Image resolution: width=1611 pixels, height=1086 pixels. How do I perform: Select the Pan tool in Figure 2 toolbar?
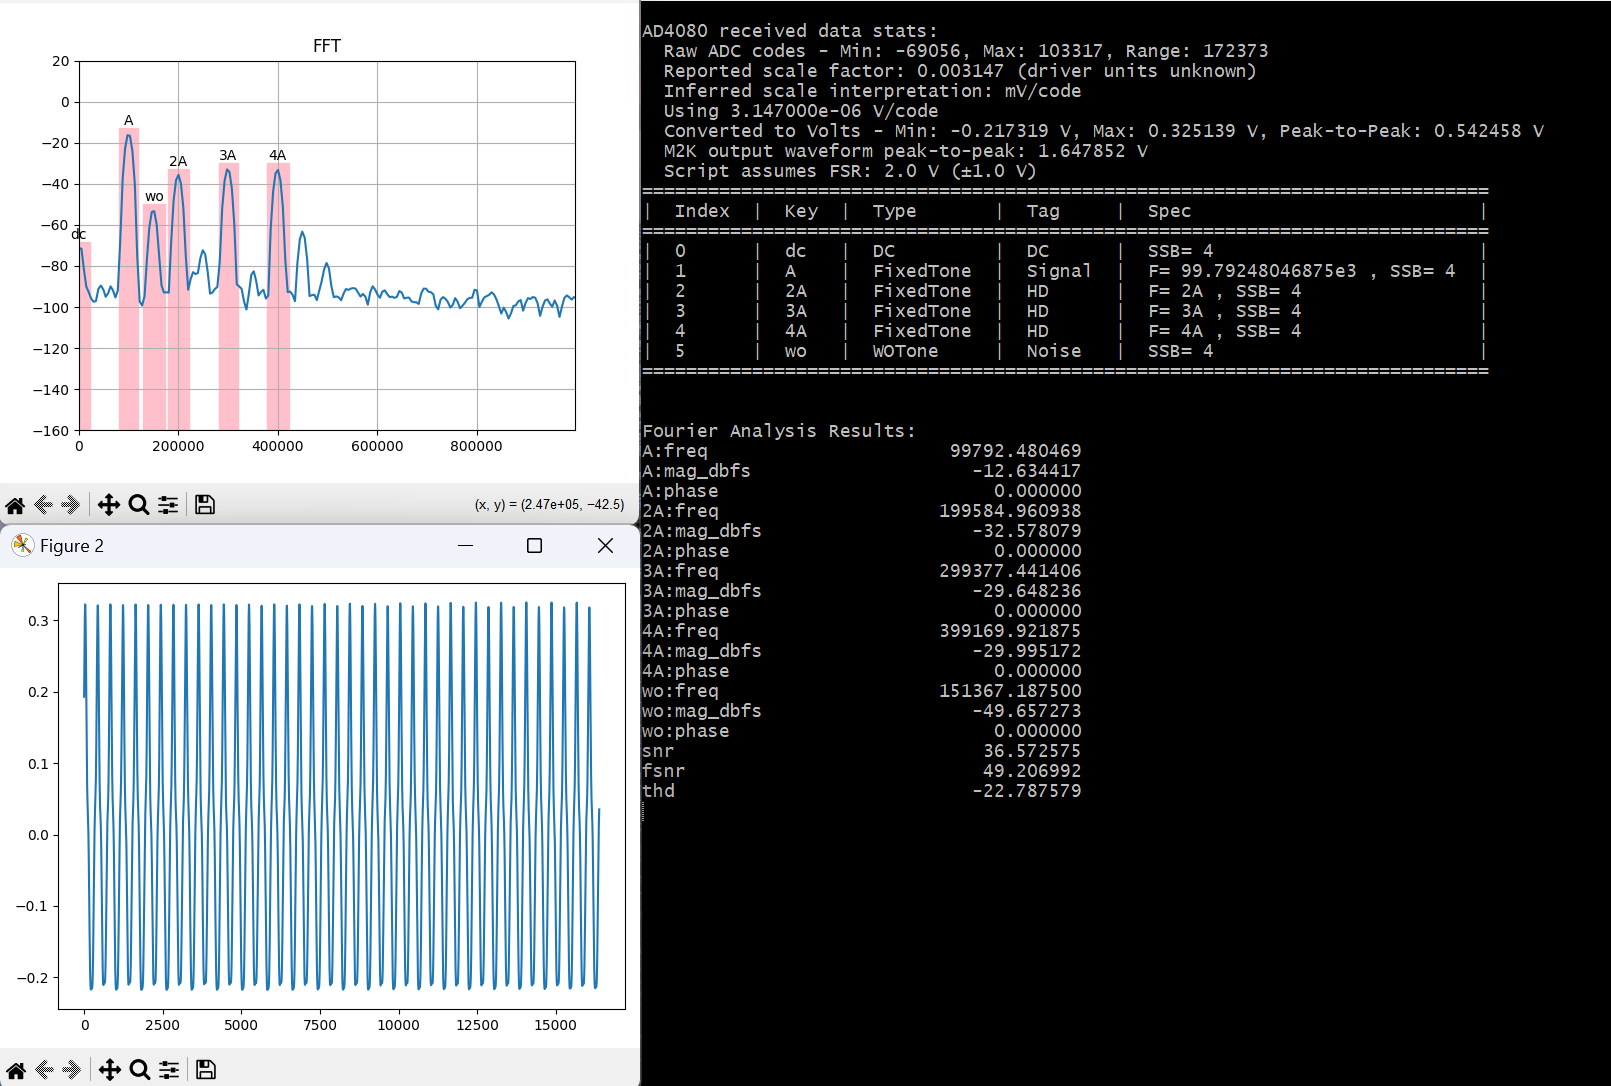point(109,1070)
